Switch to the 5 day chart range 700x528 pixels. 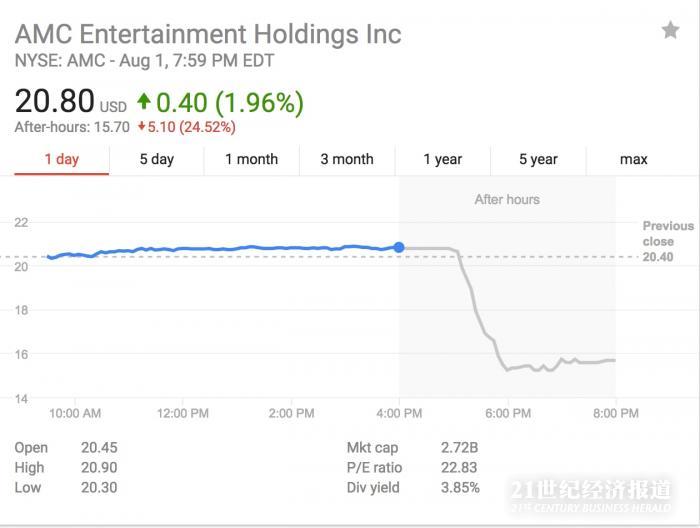click(x=156, y=159)
